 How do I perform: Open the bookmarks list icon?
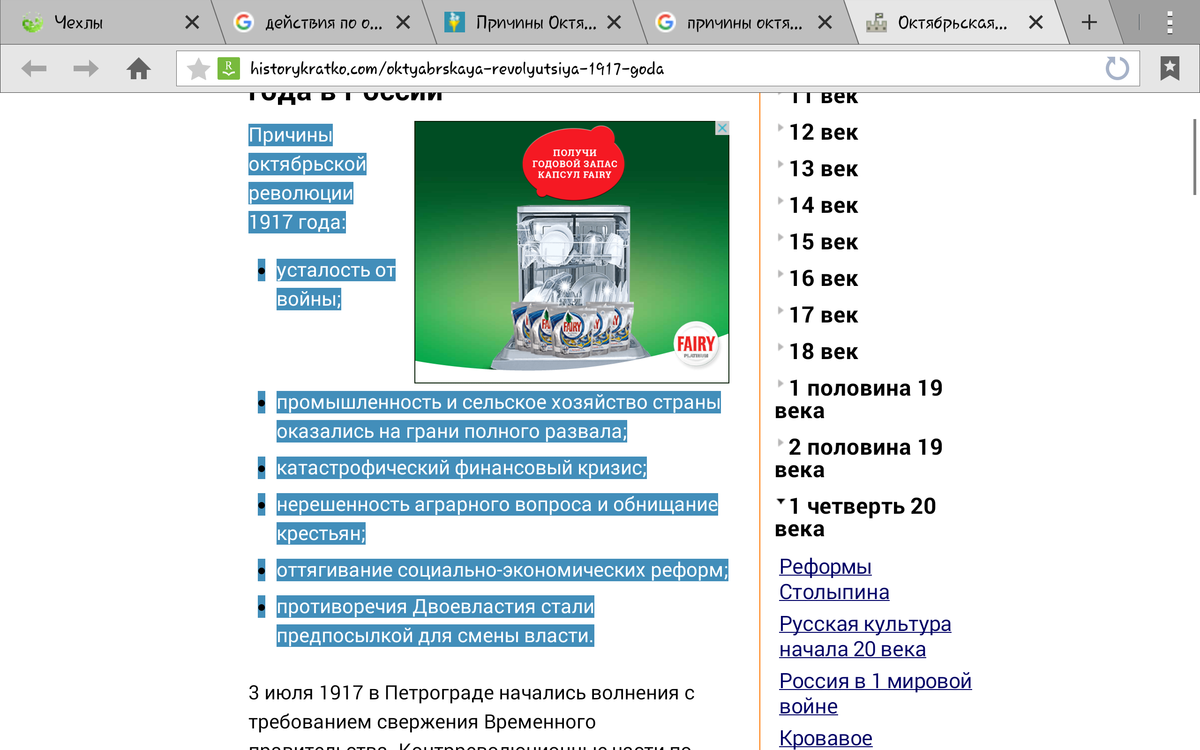(1169, 68)
